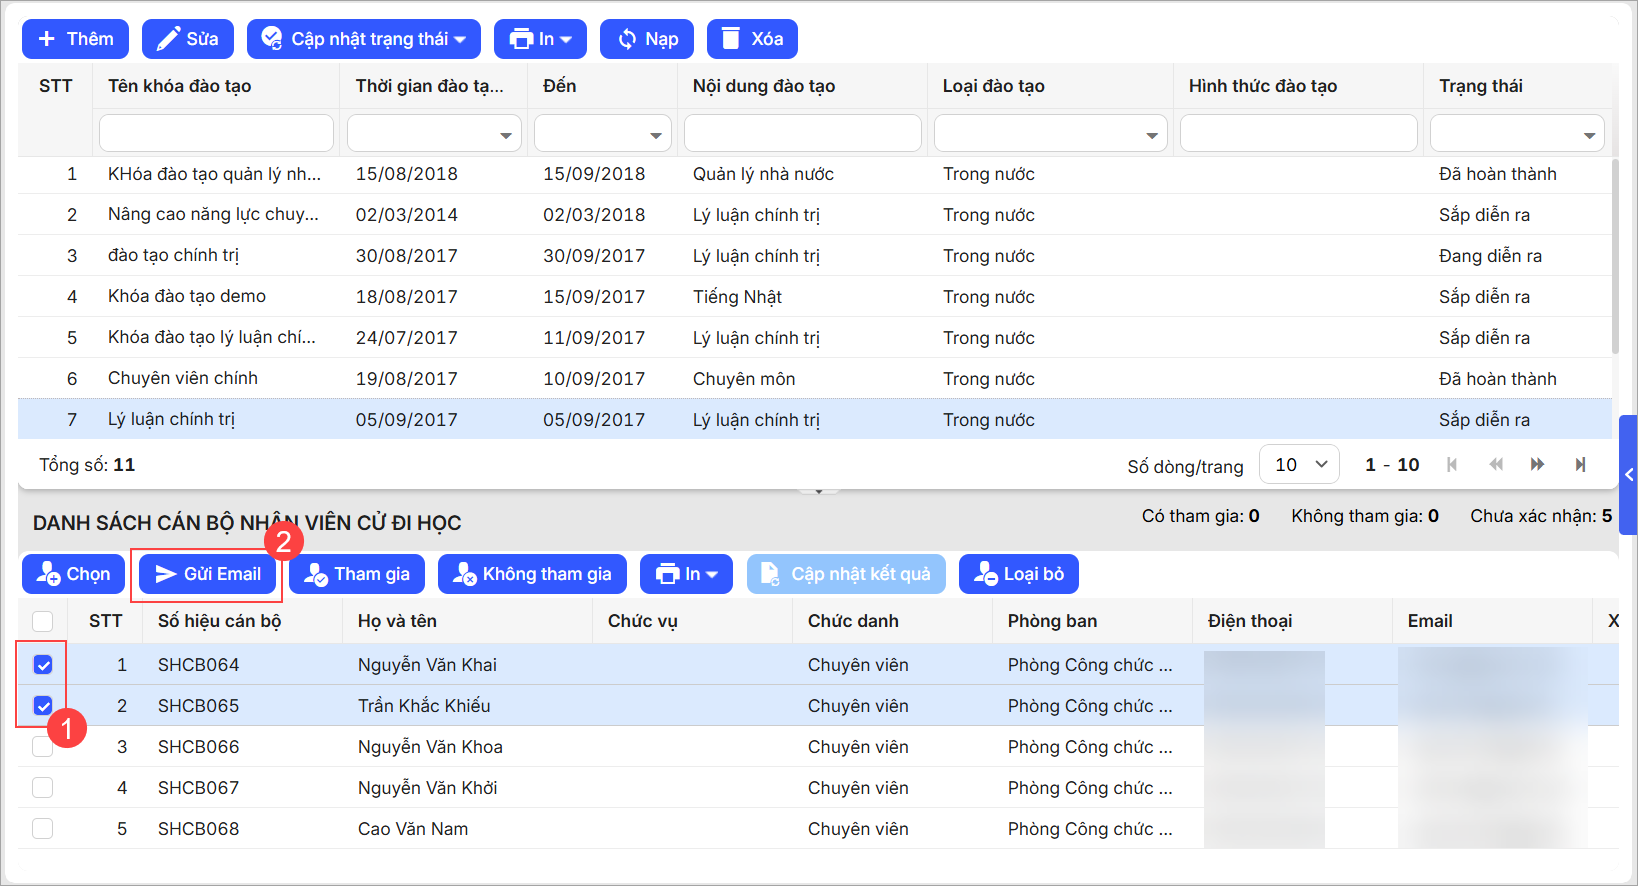Click the Tên khóa đào tạo filter field
Viewport: 1638px width, 886px height.
[x=216, y=133]
